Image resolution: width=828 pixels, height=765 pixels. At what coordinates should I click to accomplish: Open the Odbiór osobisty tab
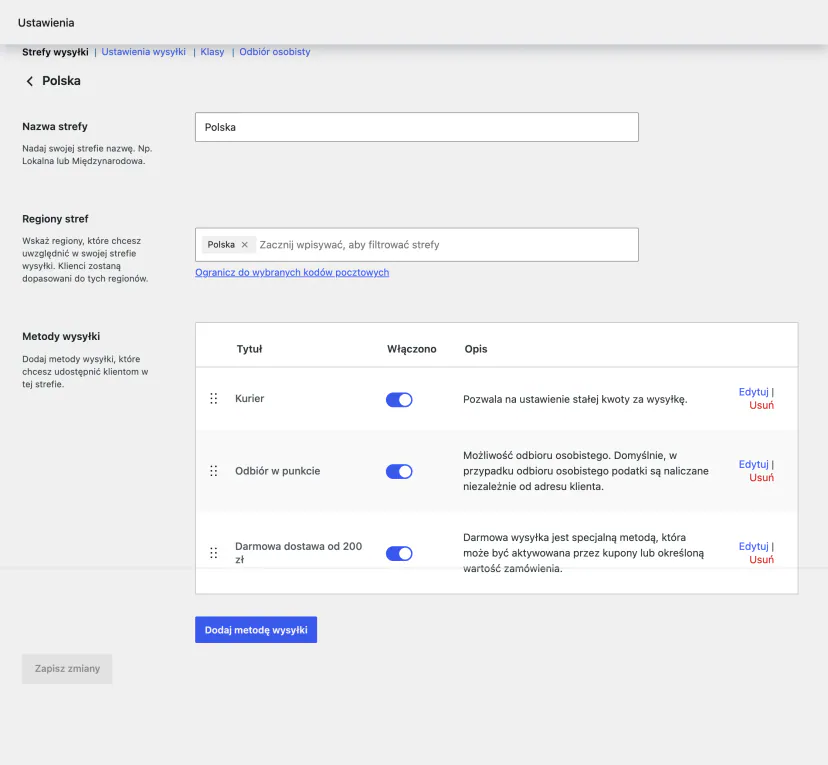275,52
